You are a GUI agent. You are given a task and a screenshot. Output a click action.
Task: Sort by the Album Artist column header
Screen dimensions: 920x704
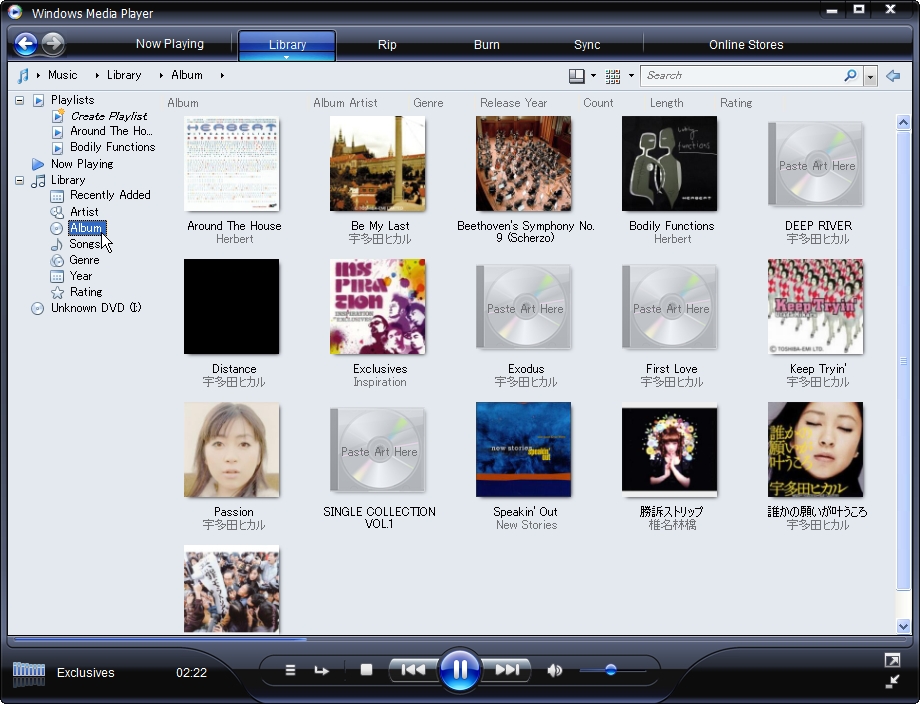click(x=345, y=103)
